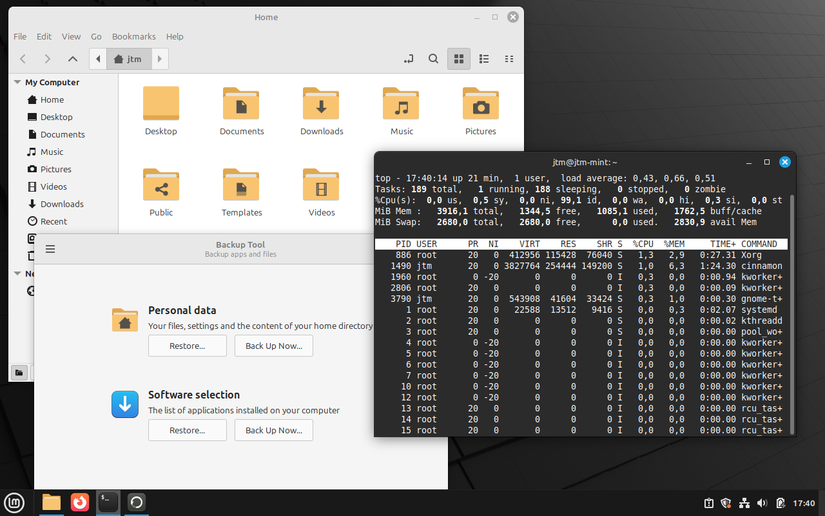This screenshot has height=516, width=825.
Task: Click Back Up Now for Personal data
Action: pyautogui.click(x=273, y=346)
